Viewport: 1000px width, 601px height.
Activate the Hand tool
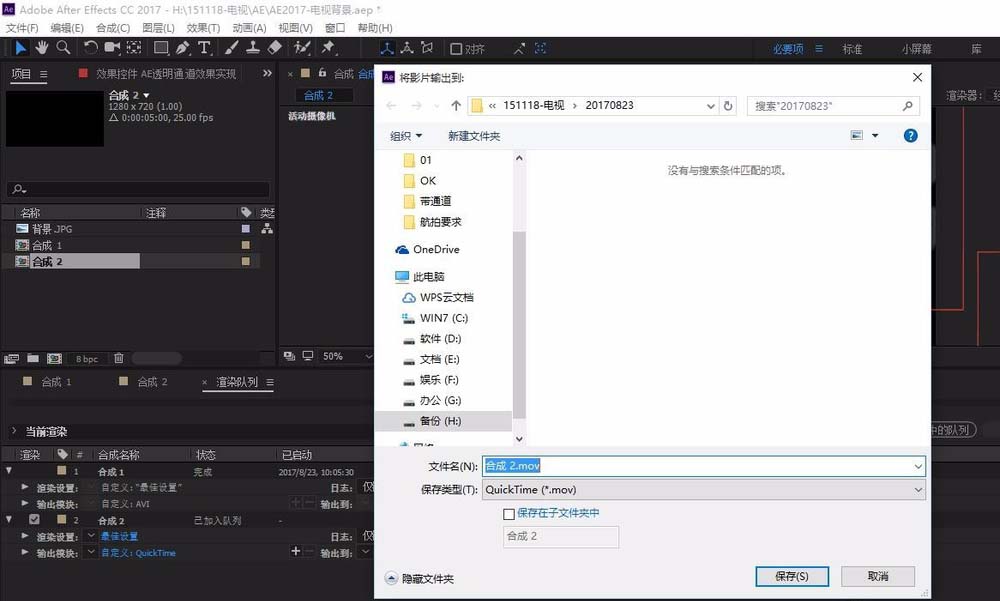(42, 47)
